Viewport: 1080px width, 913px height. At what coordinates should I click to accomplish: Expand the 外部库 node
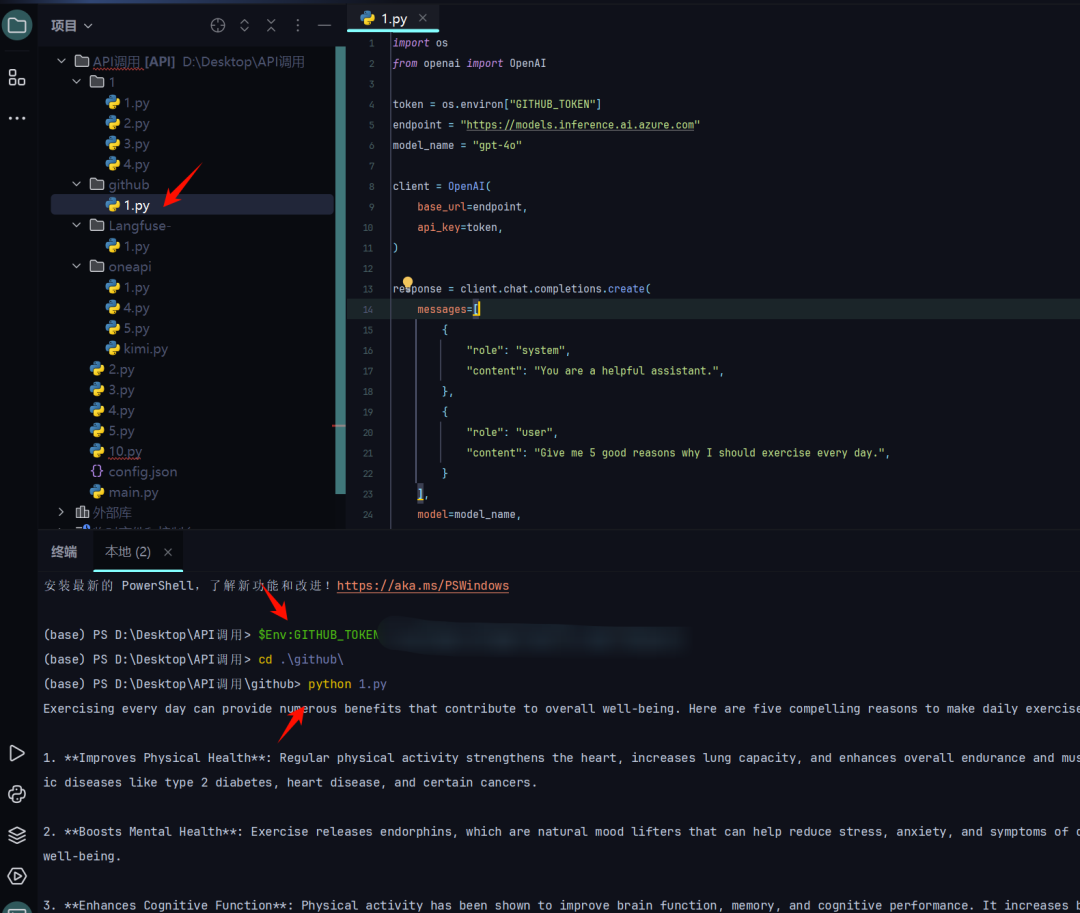point(62,513)
